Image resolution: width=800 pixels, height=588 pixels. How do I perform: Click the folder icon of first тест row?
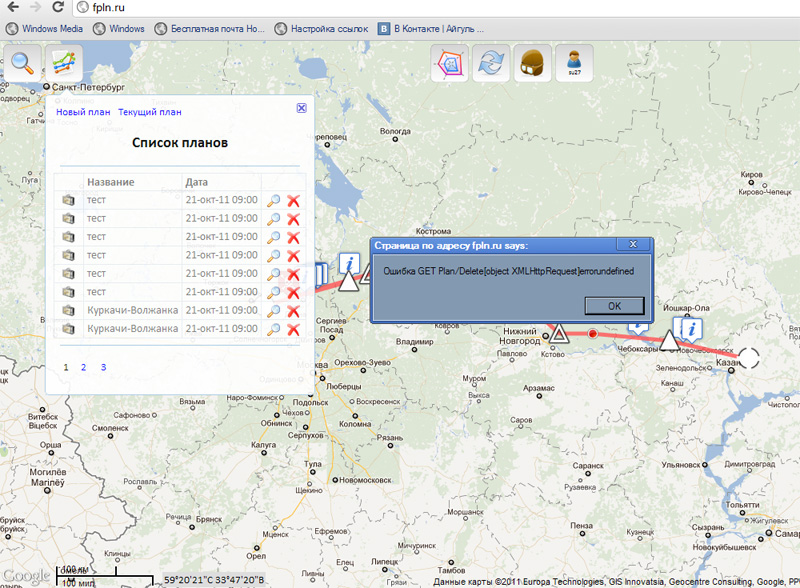coord(68,200)
